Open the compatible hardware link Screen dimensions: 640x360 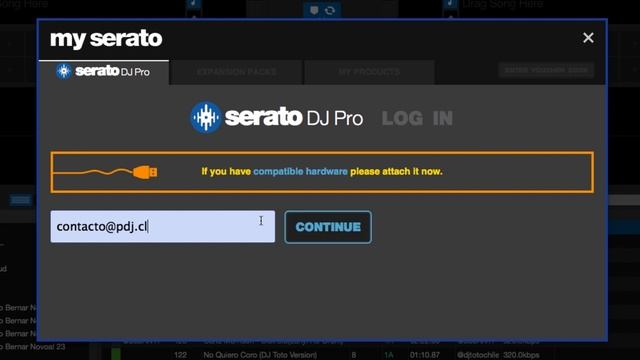click(300, 171)
